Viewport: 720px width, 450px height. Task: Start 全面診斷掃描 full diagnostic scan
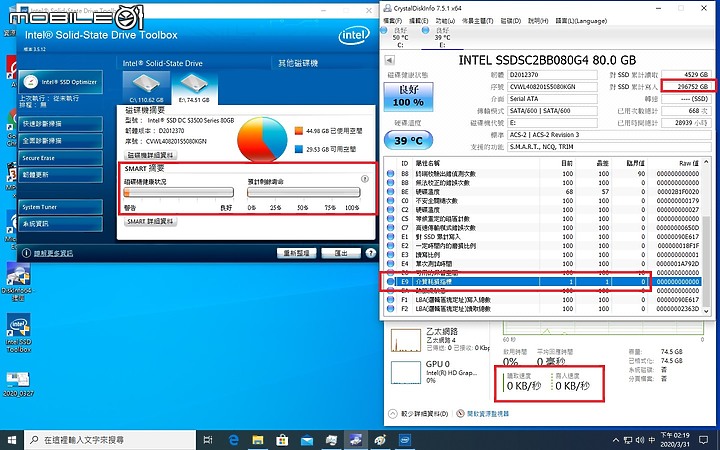[x=61, y=141]
